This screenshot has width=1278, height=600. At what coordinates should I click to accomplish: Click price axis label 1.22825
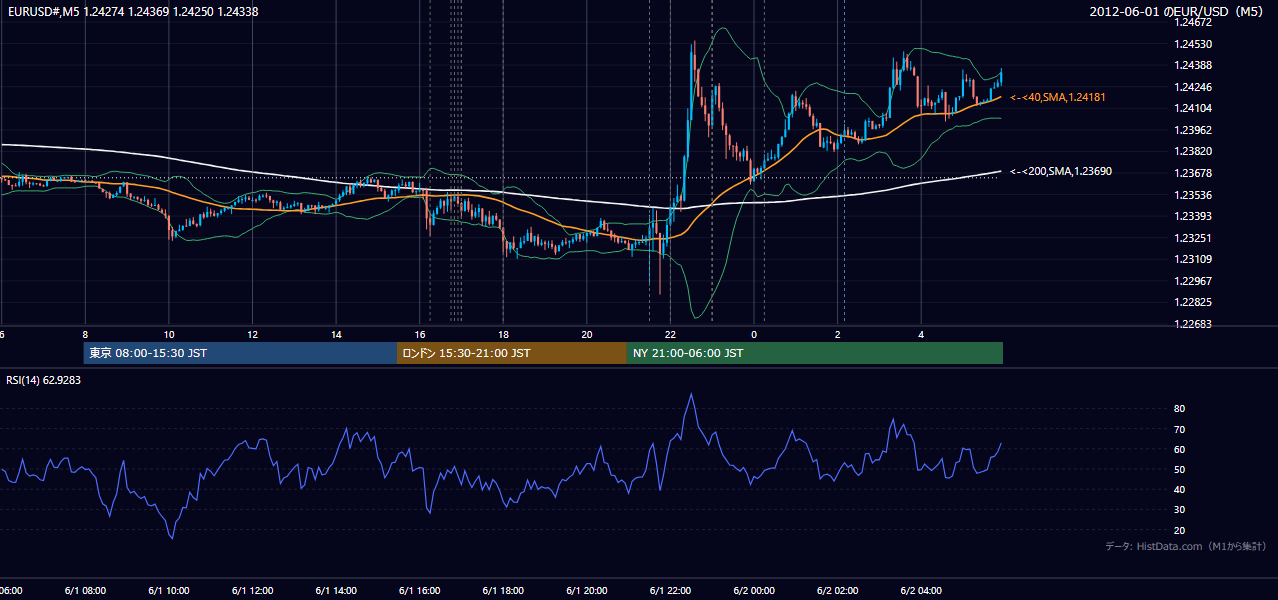click(1192, 302)
